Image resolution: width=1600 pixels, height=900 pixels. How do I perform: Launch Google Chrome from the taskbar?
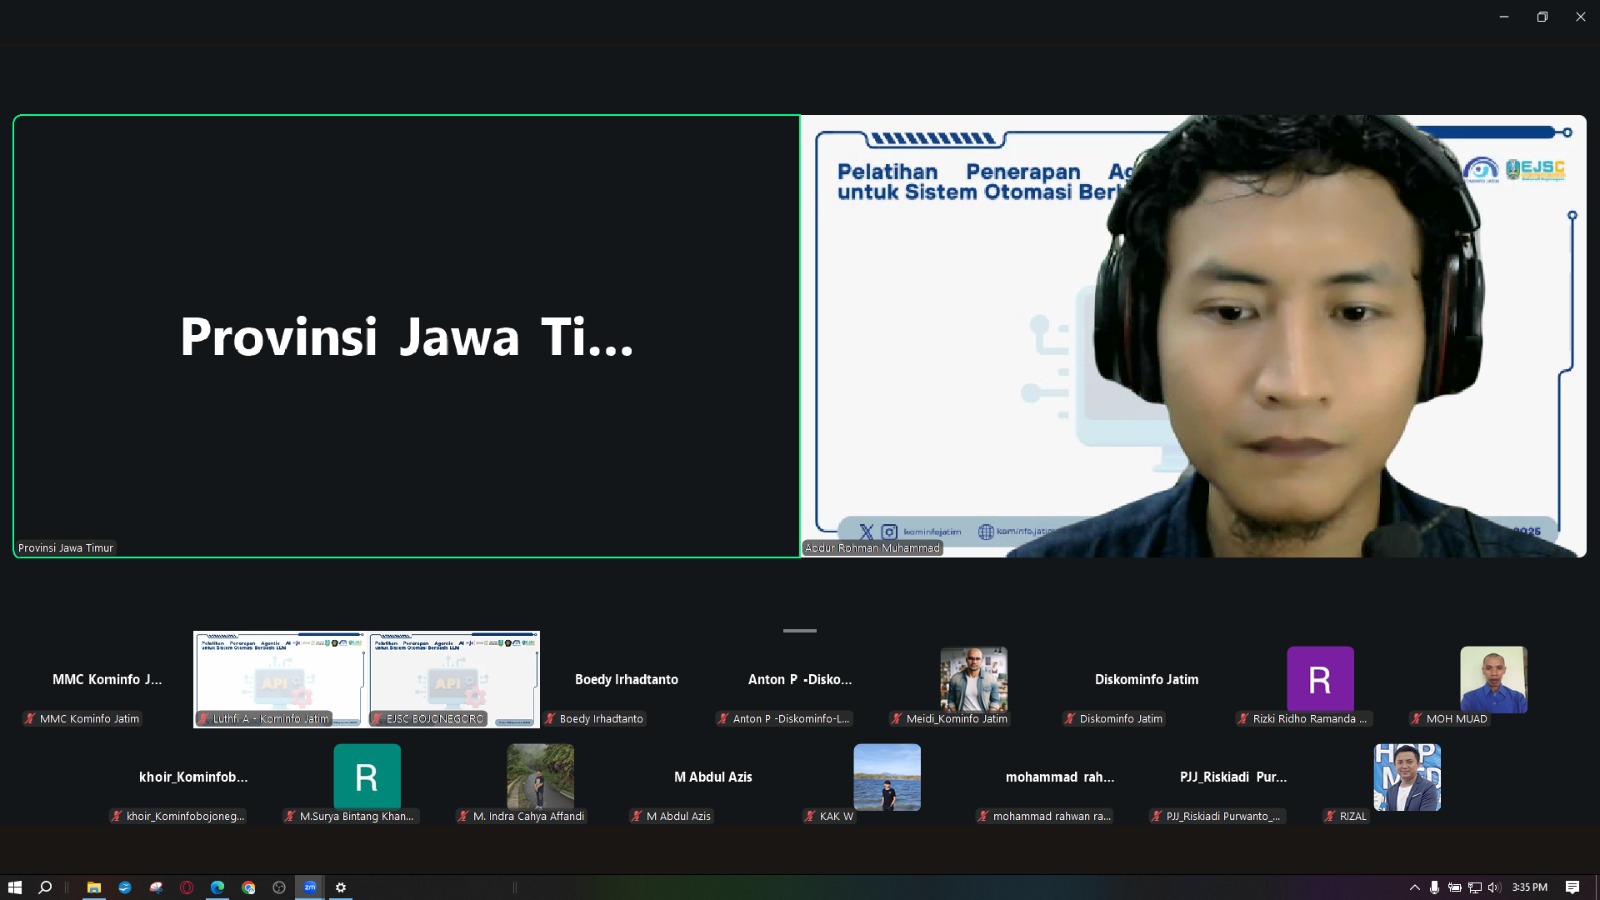[248, 887]
